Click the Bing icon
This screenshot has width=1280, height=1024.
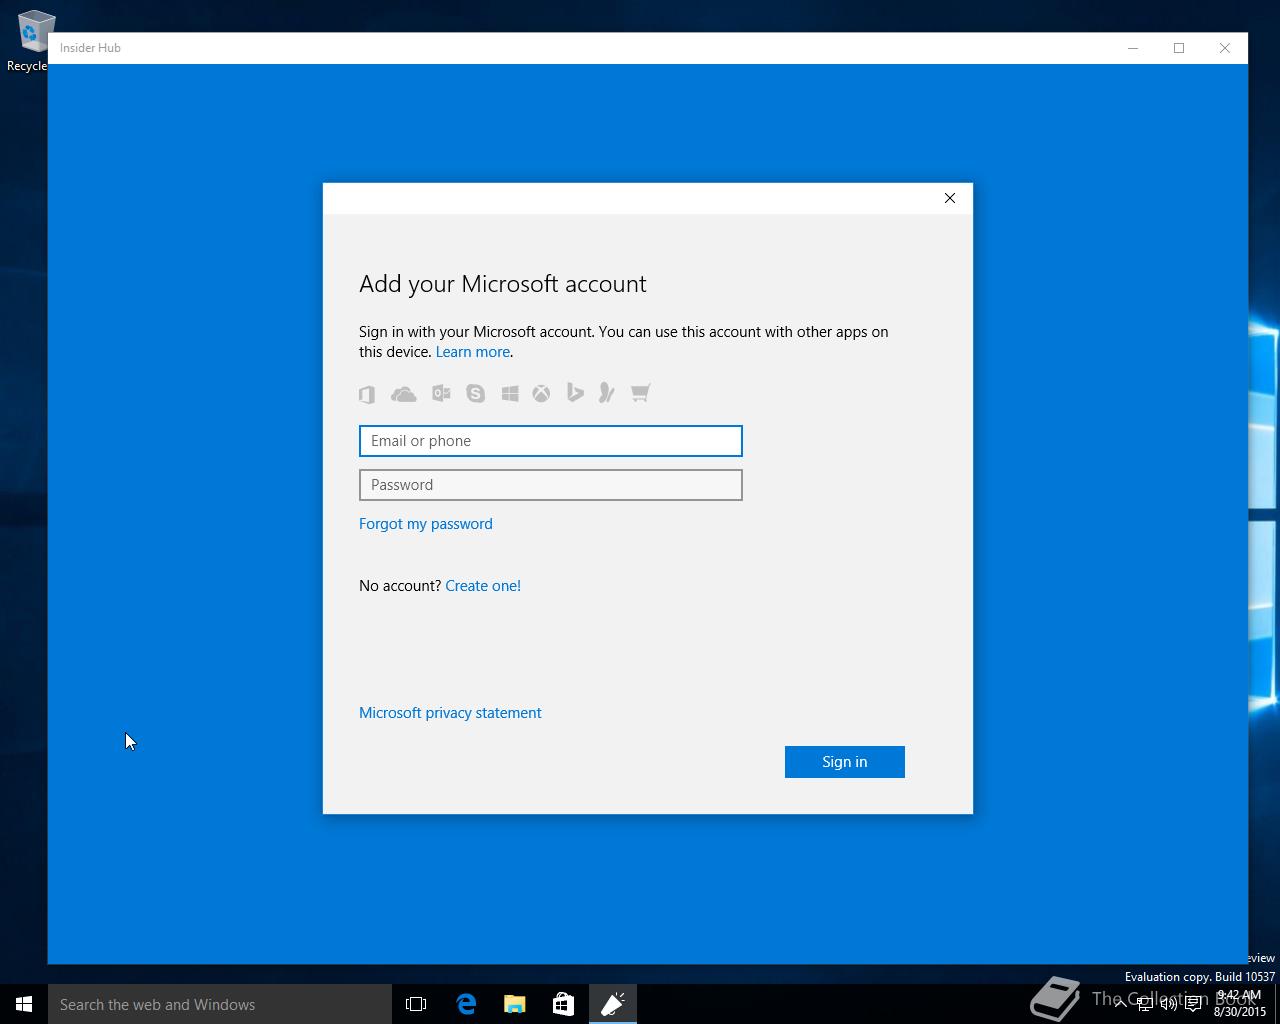[x=575, y=393]
